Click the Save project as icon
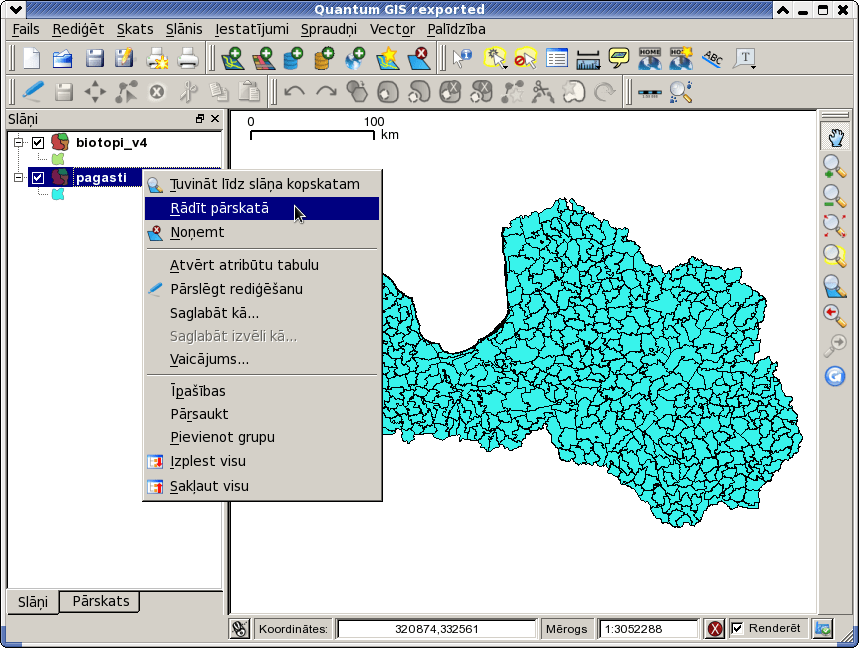The width and height of the screenshot is (859, 648). [x=124, y=58]
